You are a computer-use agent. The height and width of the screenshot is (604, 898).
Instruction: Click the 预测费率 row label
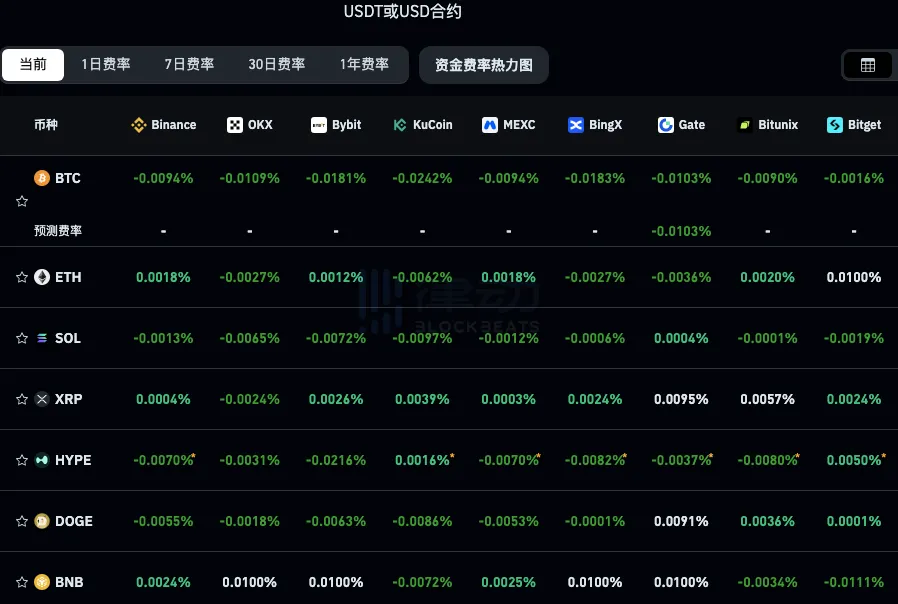[x=58, y=231]
